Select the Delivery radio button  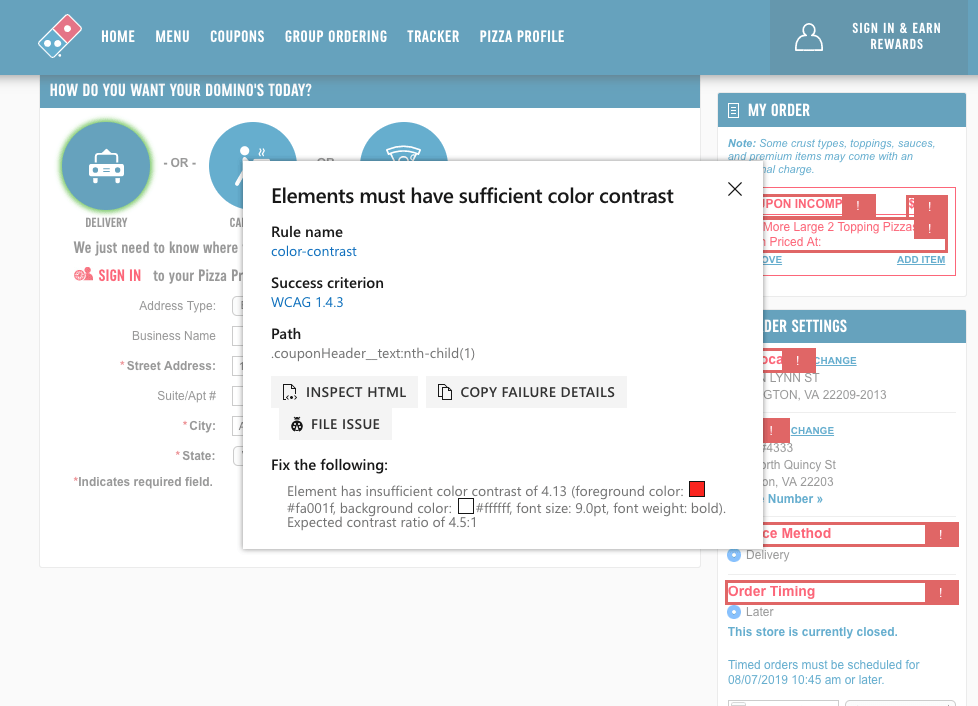point(734,555)
